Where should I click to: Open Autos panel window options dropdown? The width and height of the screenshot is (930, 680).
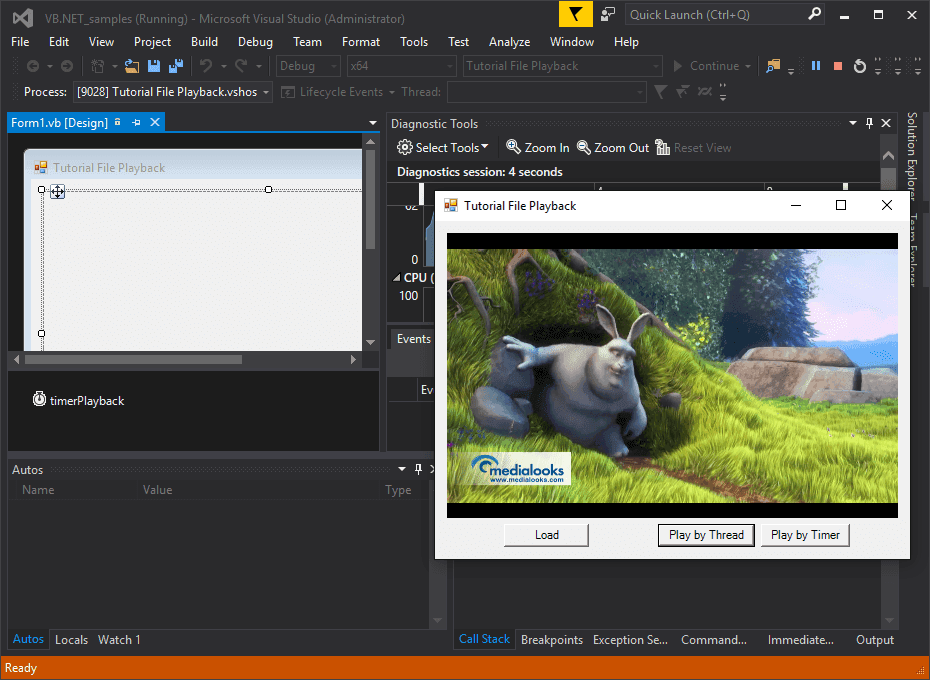(402, 469)
